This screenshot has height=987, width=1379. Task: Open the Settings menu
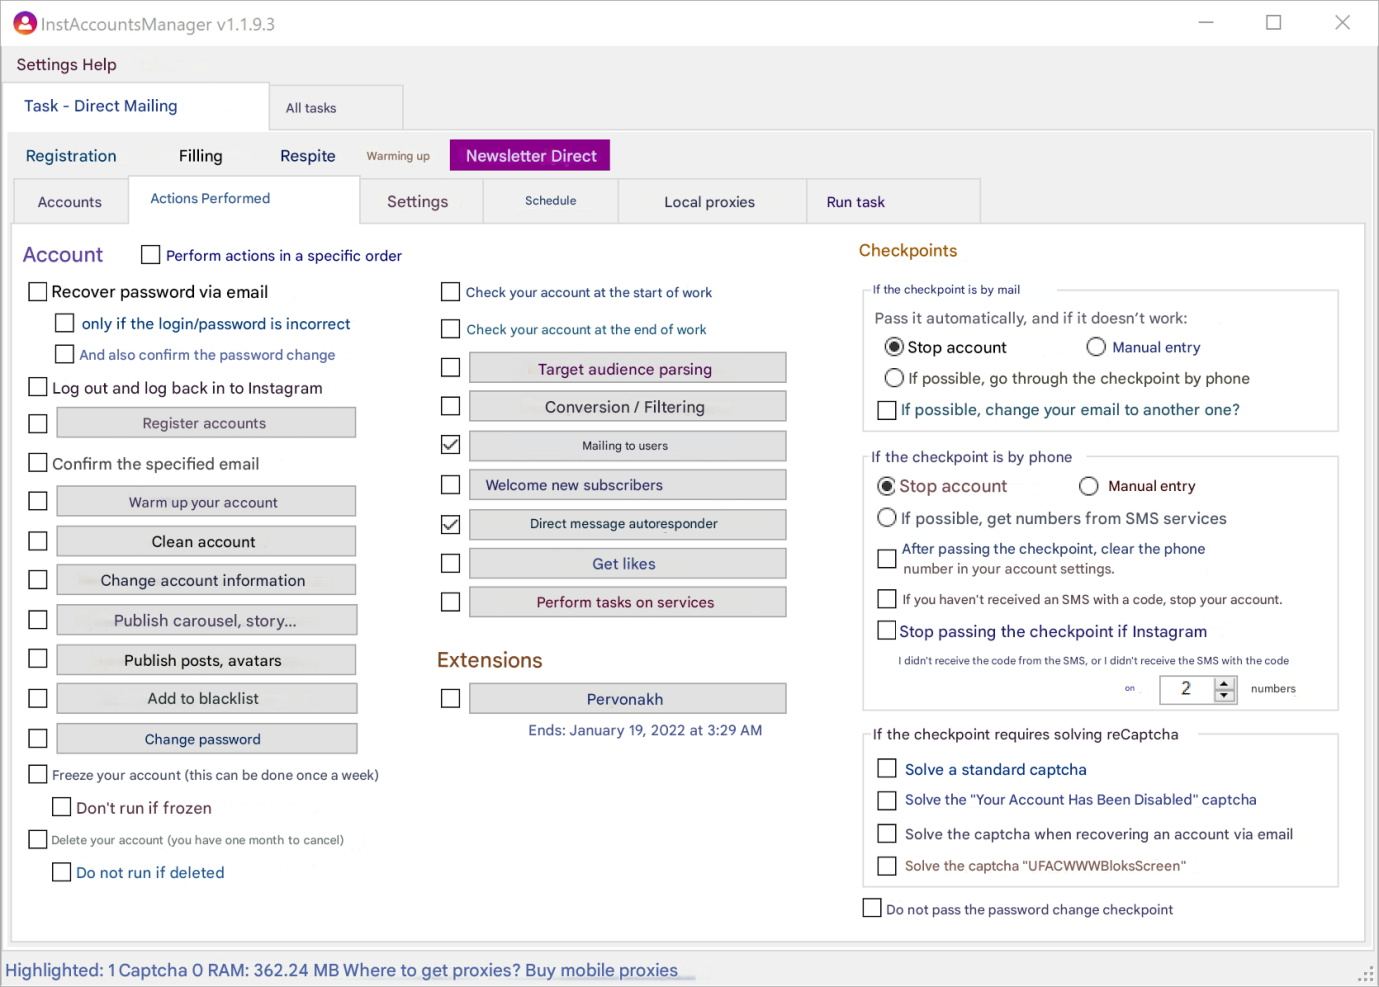tap(47, 65)
